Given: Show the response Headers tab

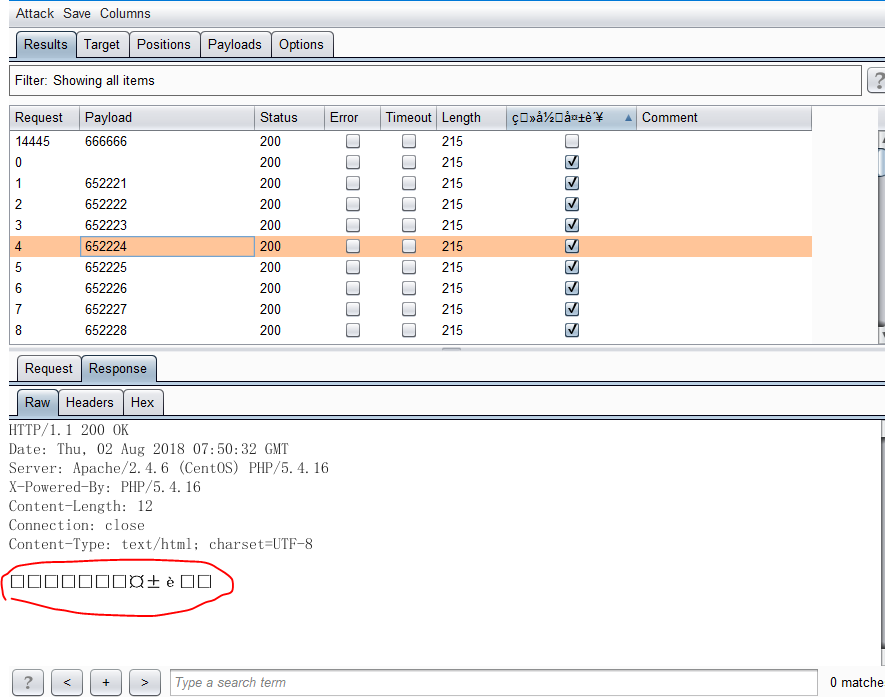Looking at the screenshot, I should coord(89,402).
